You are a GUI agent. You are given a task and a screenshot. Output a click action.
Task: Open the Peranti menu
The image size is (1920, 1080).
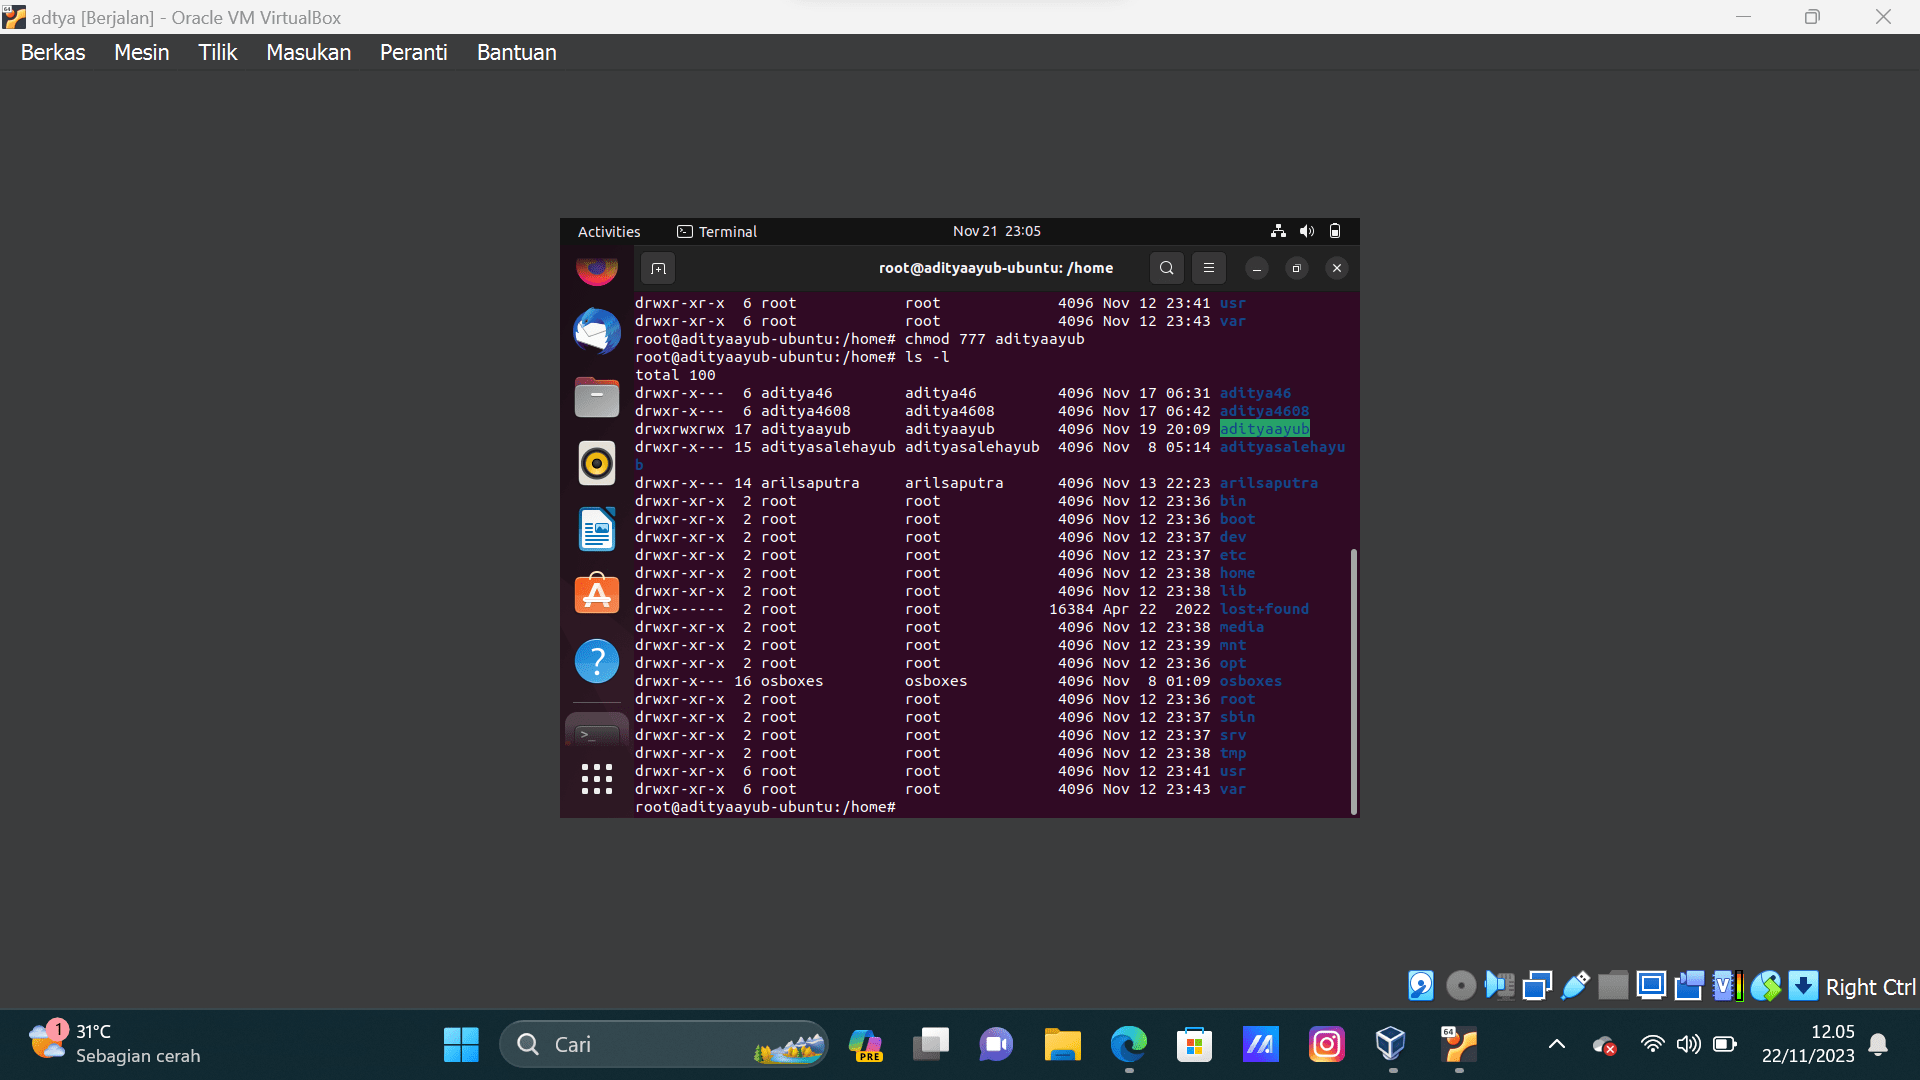pos(413,52)
